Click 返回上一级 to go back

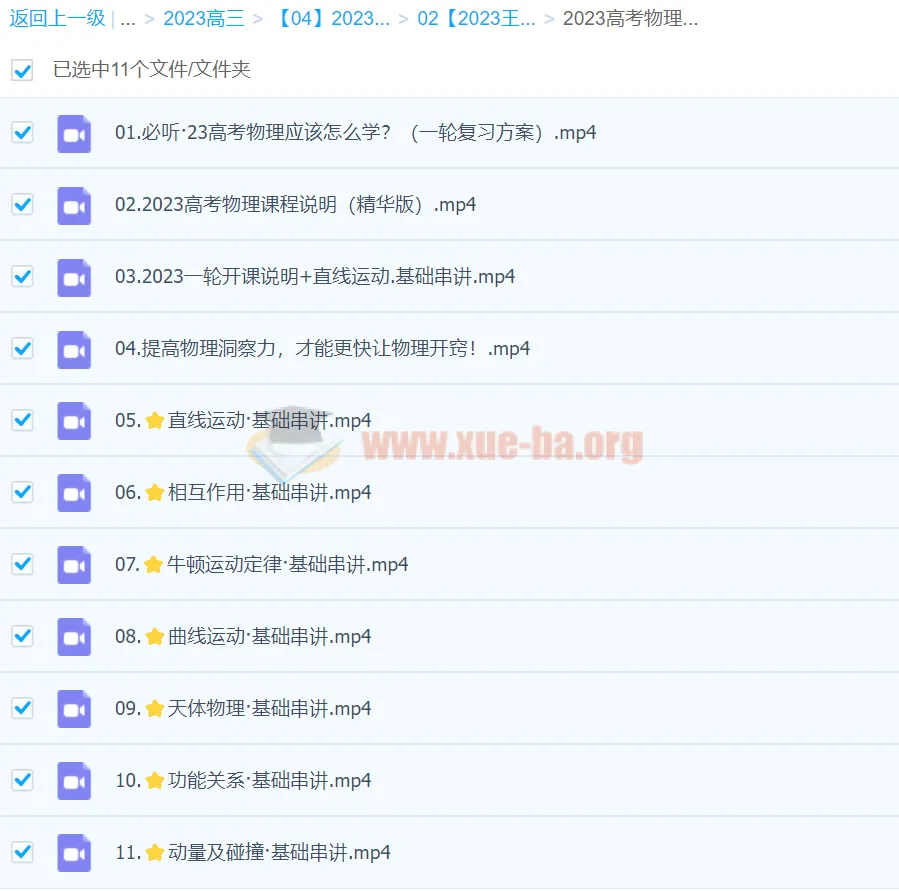(x=57, y=19)
